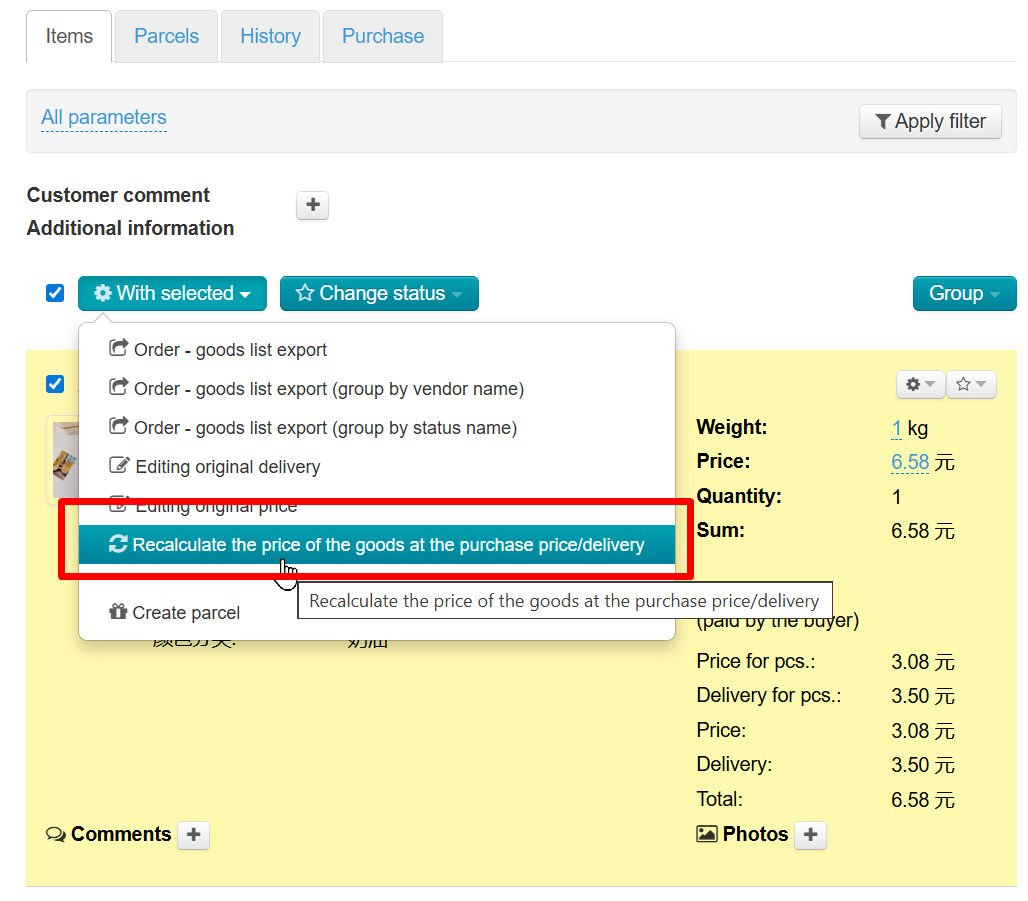The height and width of the screenshot is (901, 1028).
Task: Expand the Change status dropdown
Action: (x=379, y=294)
